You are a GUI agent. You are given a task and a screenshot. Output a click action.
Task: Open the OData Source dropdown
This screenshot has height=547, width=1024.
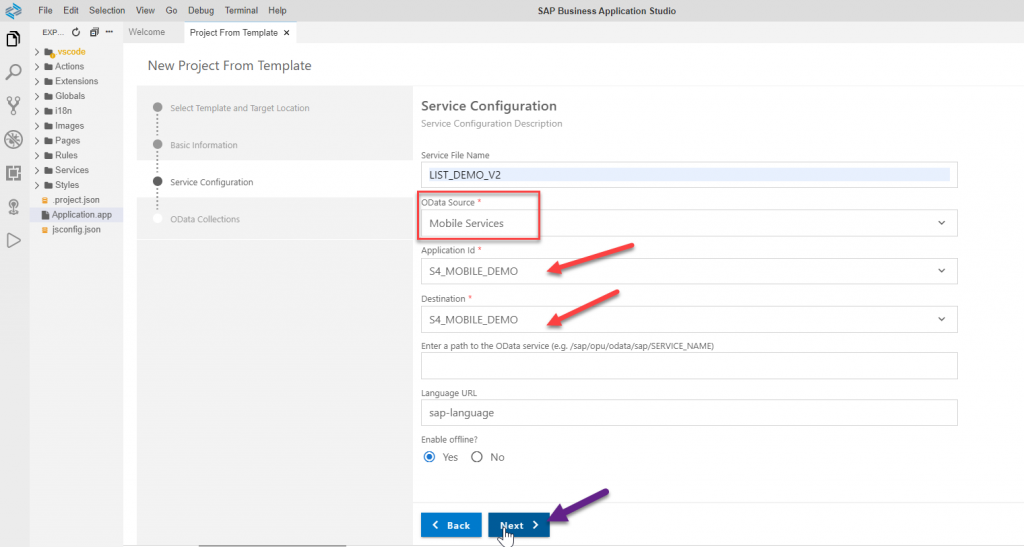click(x=689, y=223)
